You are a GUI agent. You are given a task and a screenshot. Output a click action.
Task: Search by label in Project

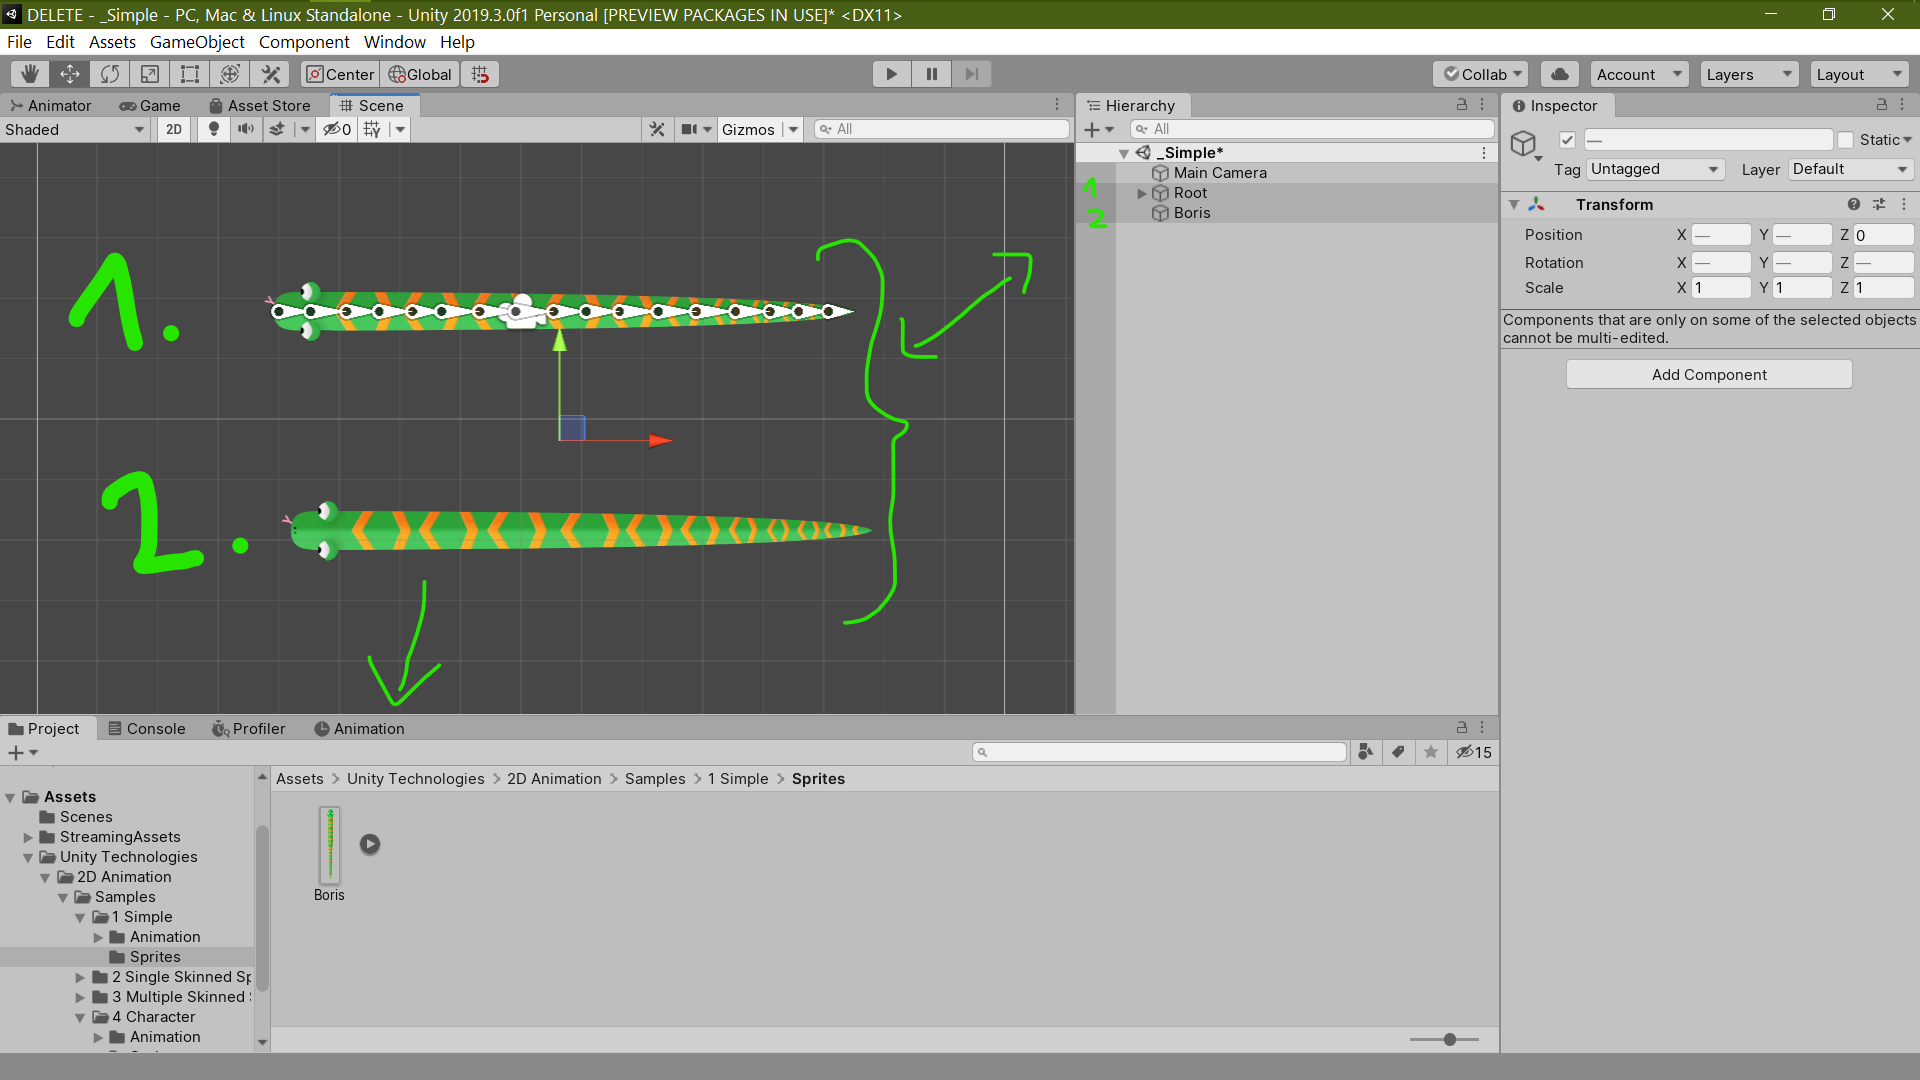coord(1398,752)
